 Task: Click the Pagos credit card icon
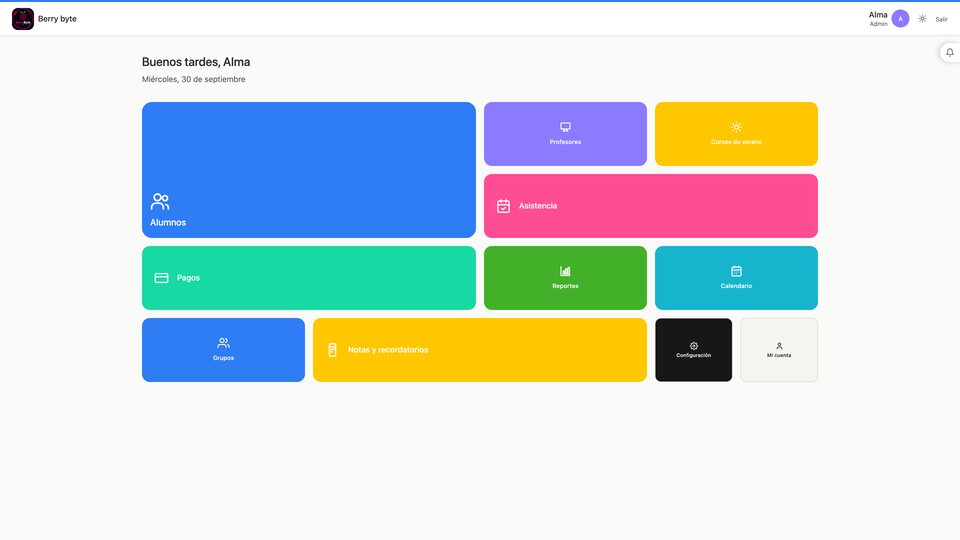[162, 278]
